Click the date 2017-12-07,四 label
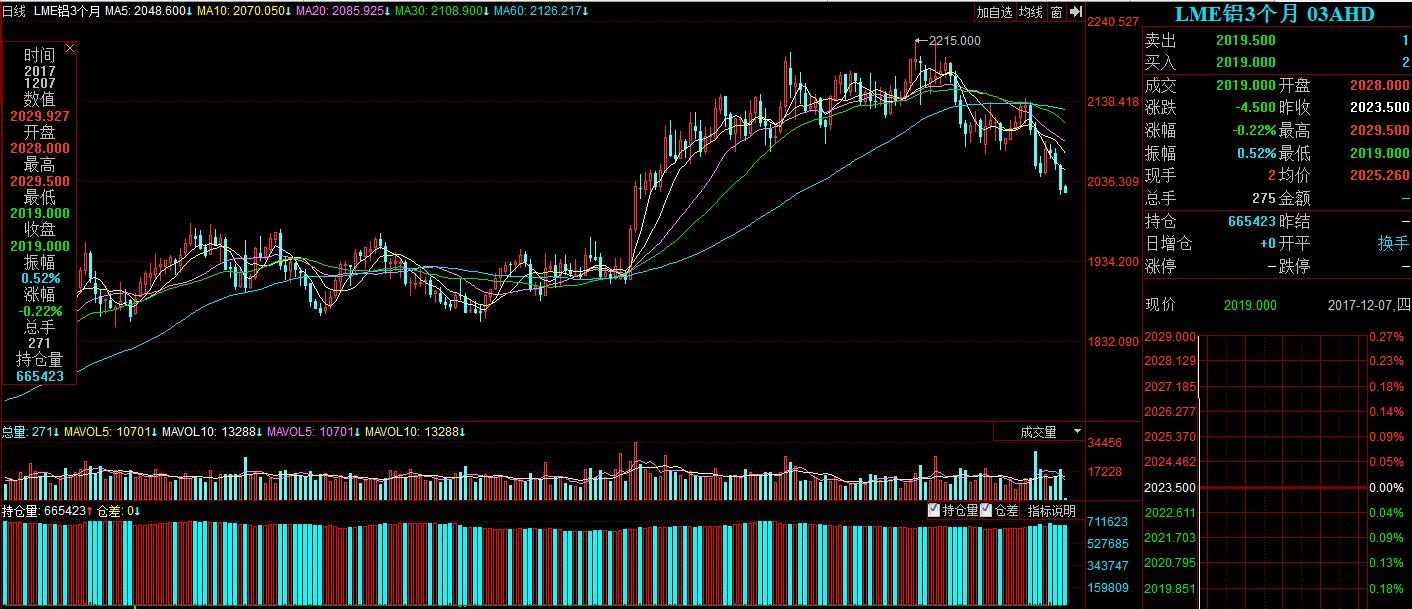Screen dimensions: 1412x609 pyautogui.click(x=1369, y=305)
